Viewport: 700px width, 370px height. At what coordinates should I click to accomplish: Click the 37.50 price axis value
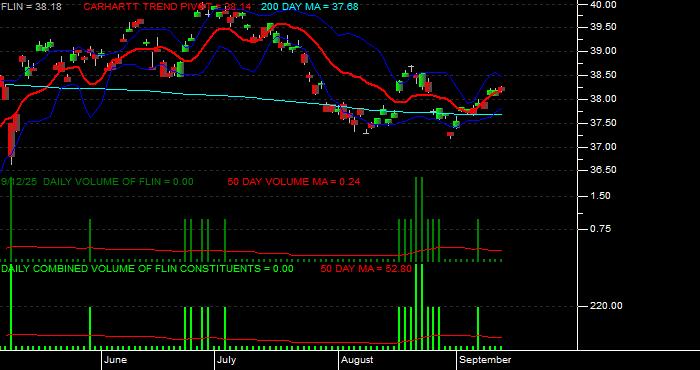tap(604, 123)
